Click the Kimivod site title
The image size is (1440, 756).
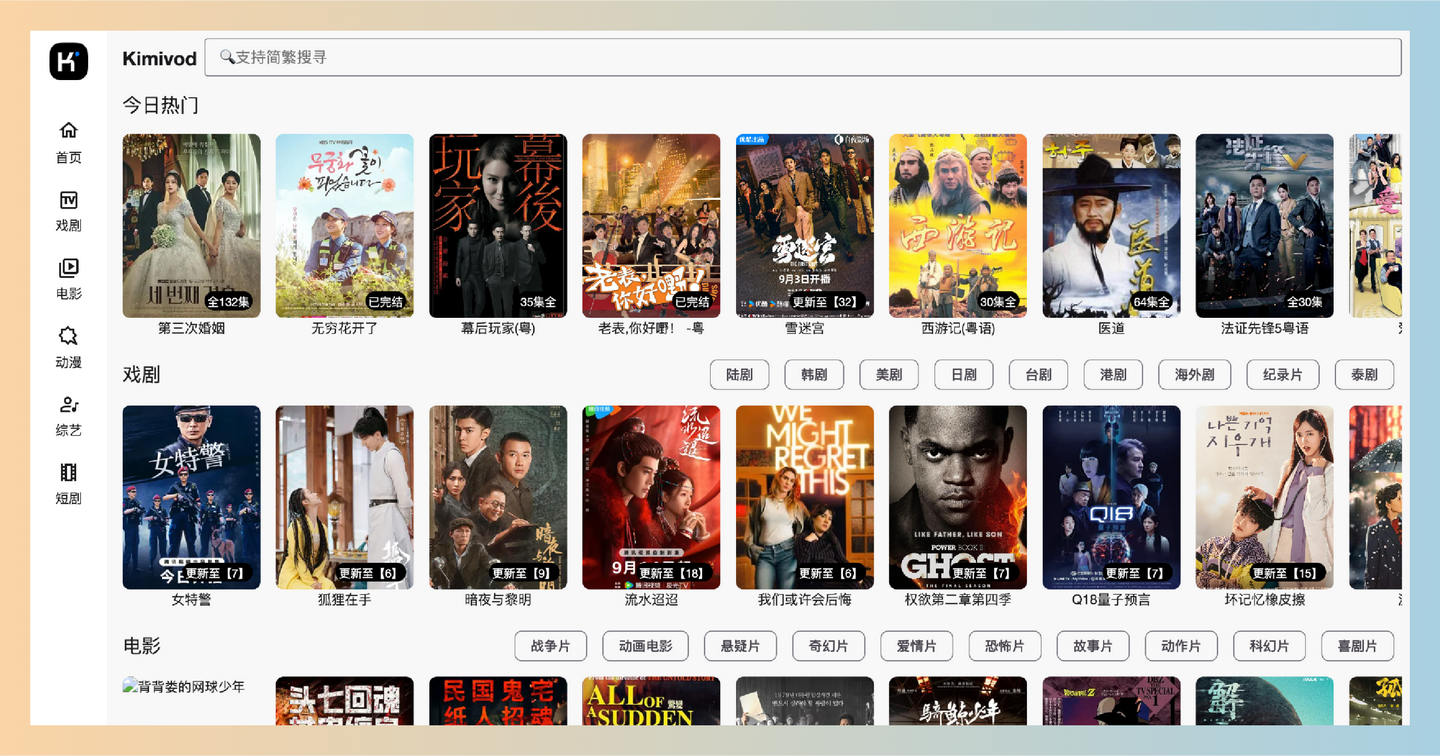159,58
